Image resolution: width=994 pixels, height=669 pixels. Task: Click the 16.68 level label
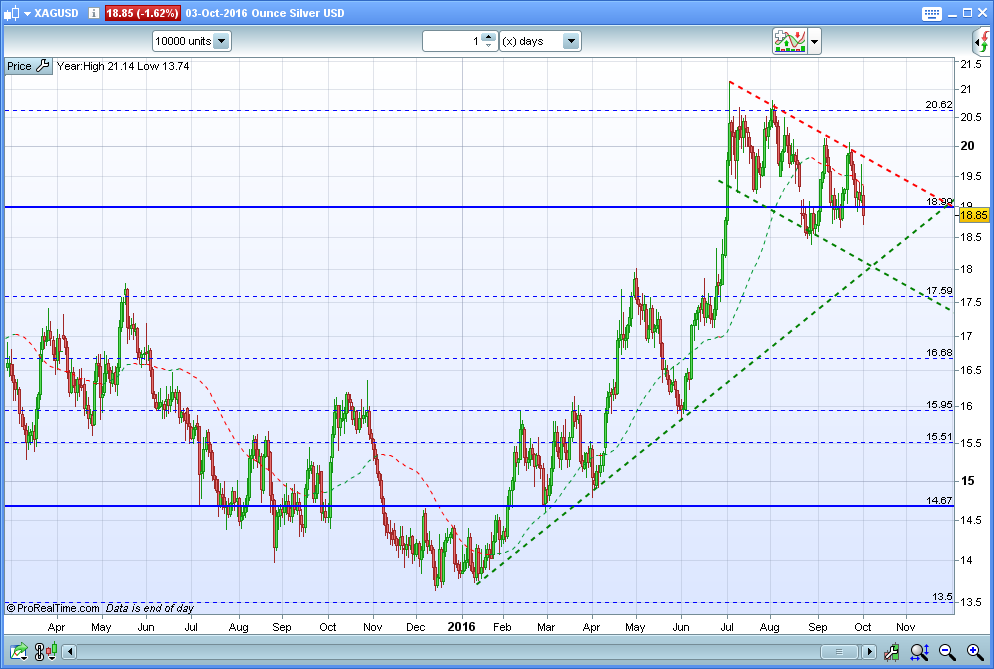(x=939, y=353)
